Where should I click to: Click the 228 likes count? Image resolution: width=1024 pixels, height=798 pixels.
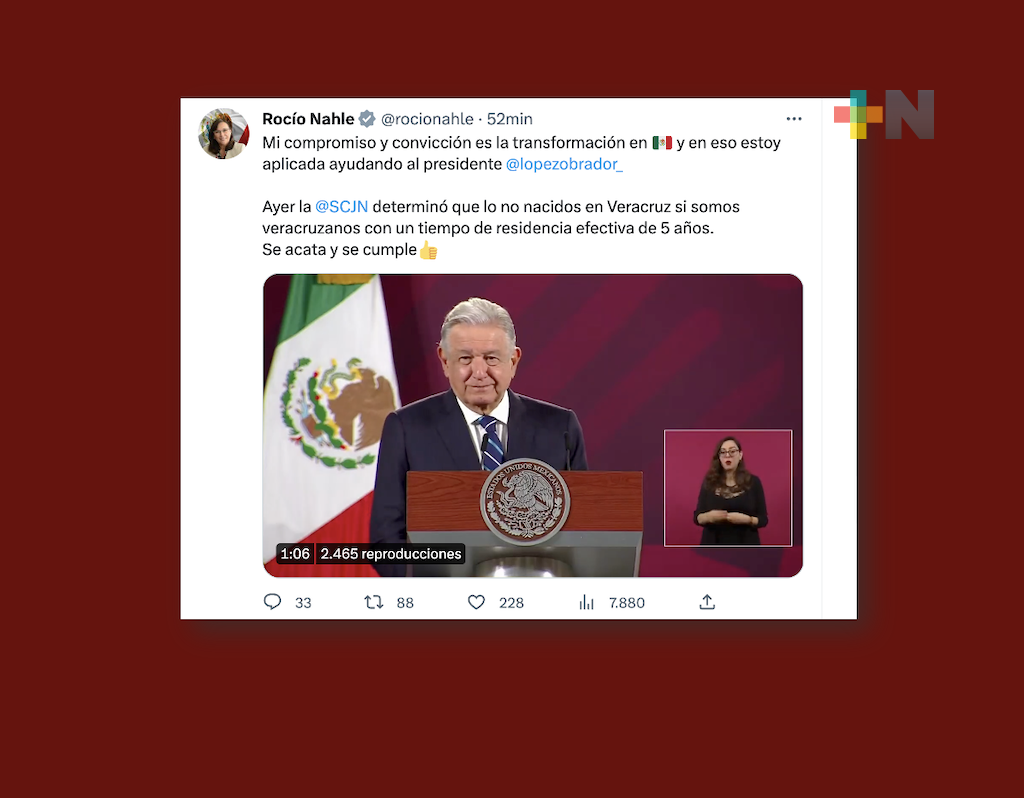click(x=511, y=603)
